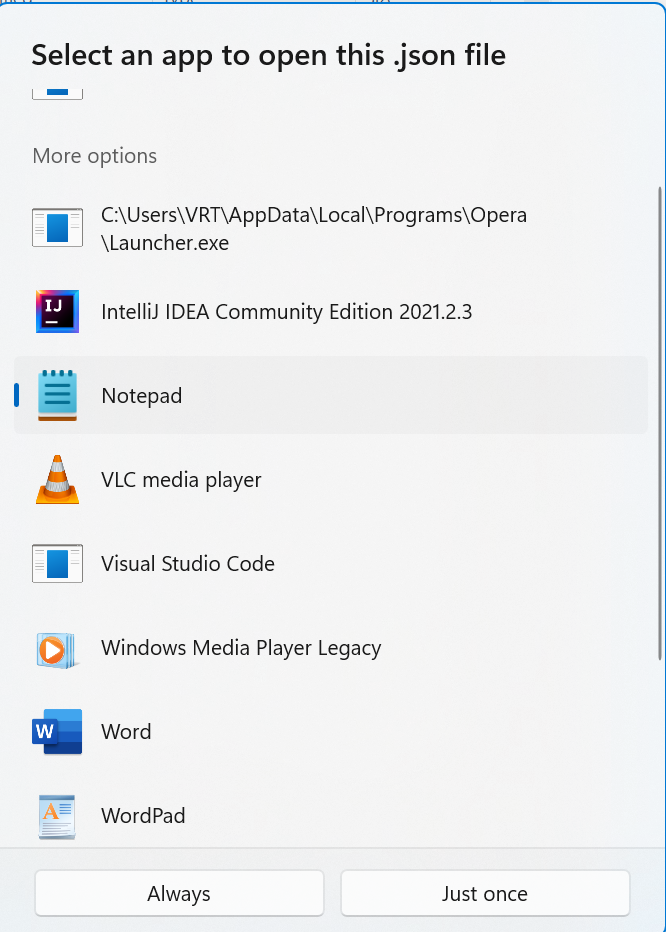
Task: Click the WordPad app icon
Action: 57,816
